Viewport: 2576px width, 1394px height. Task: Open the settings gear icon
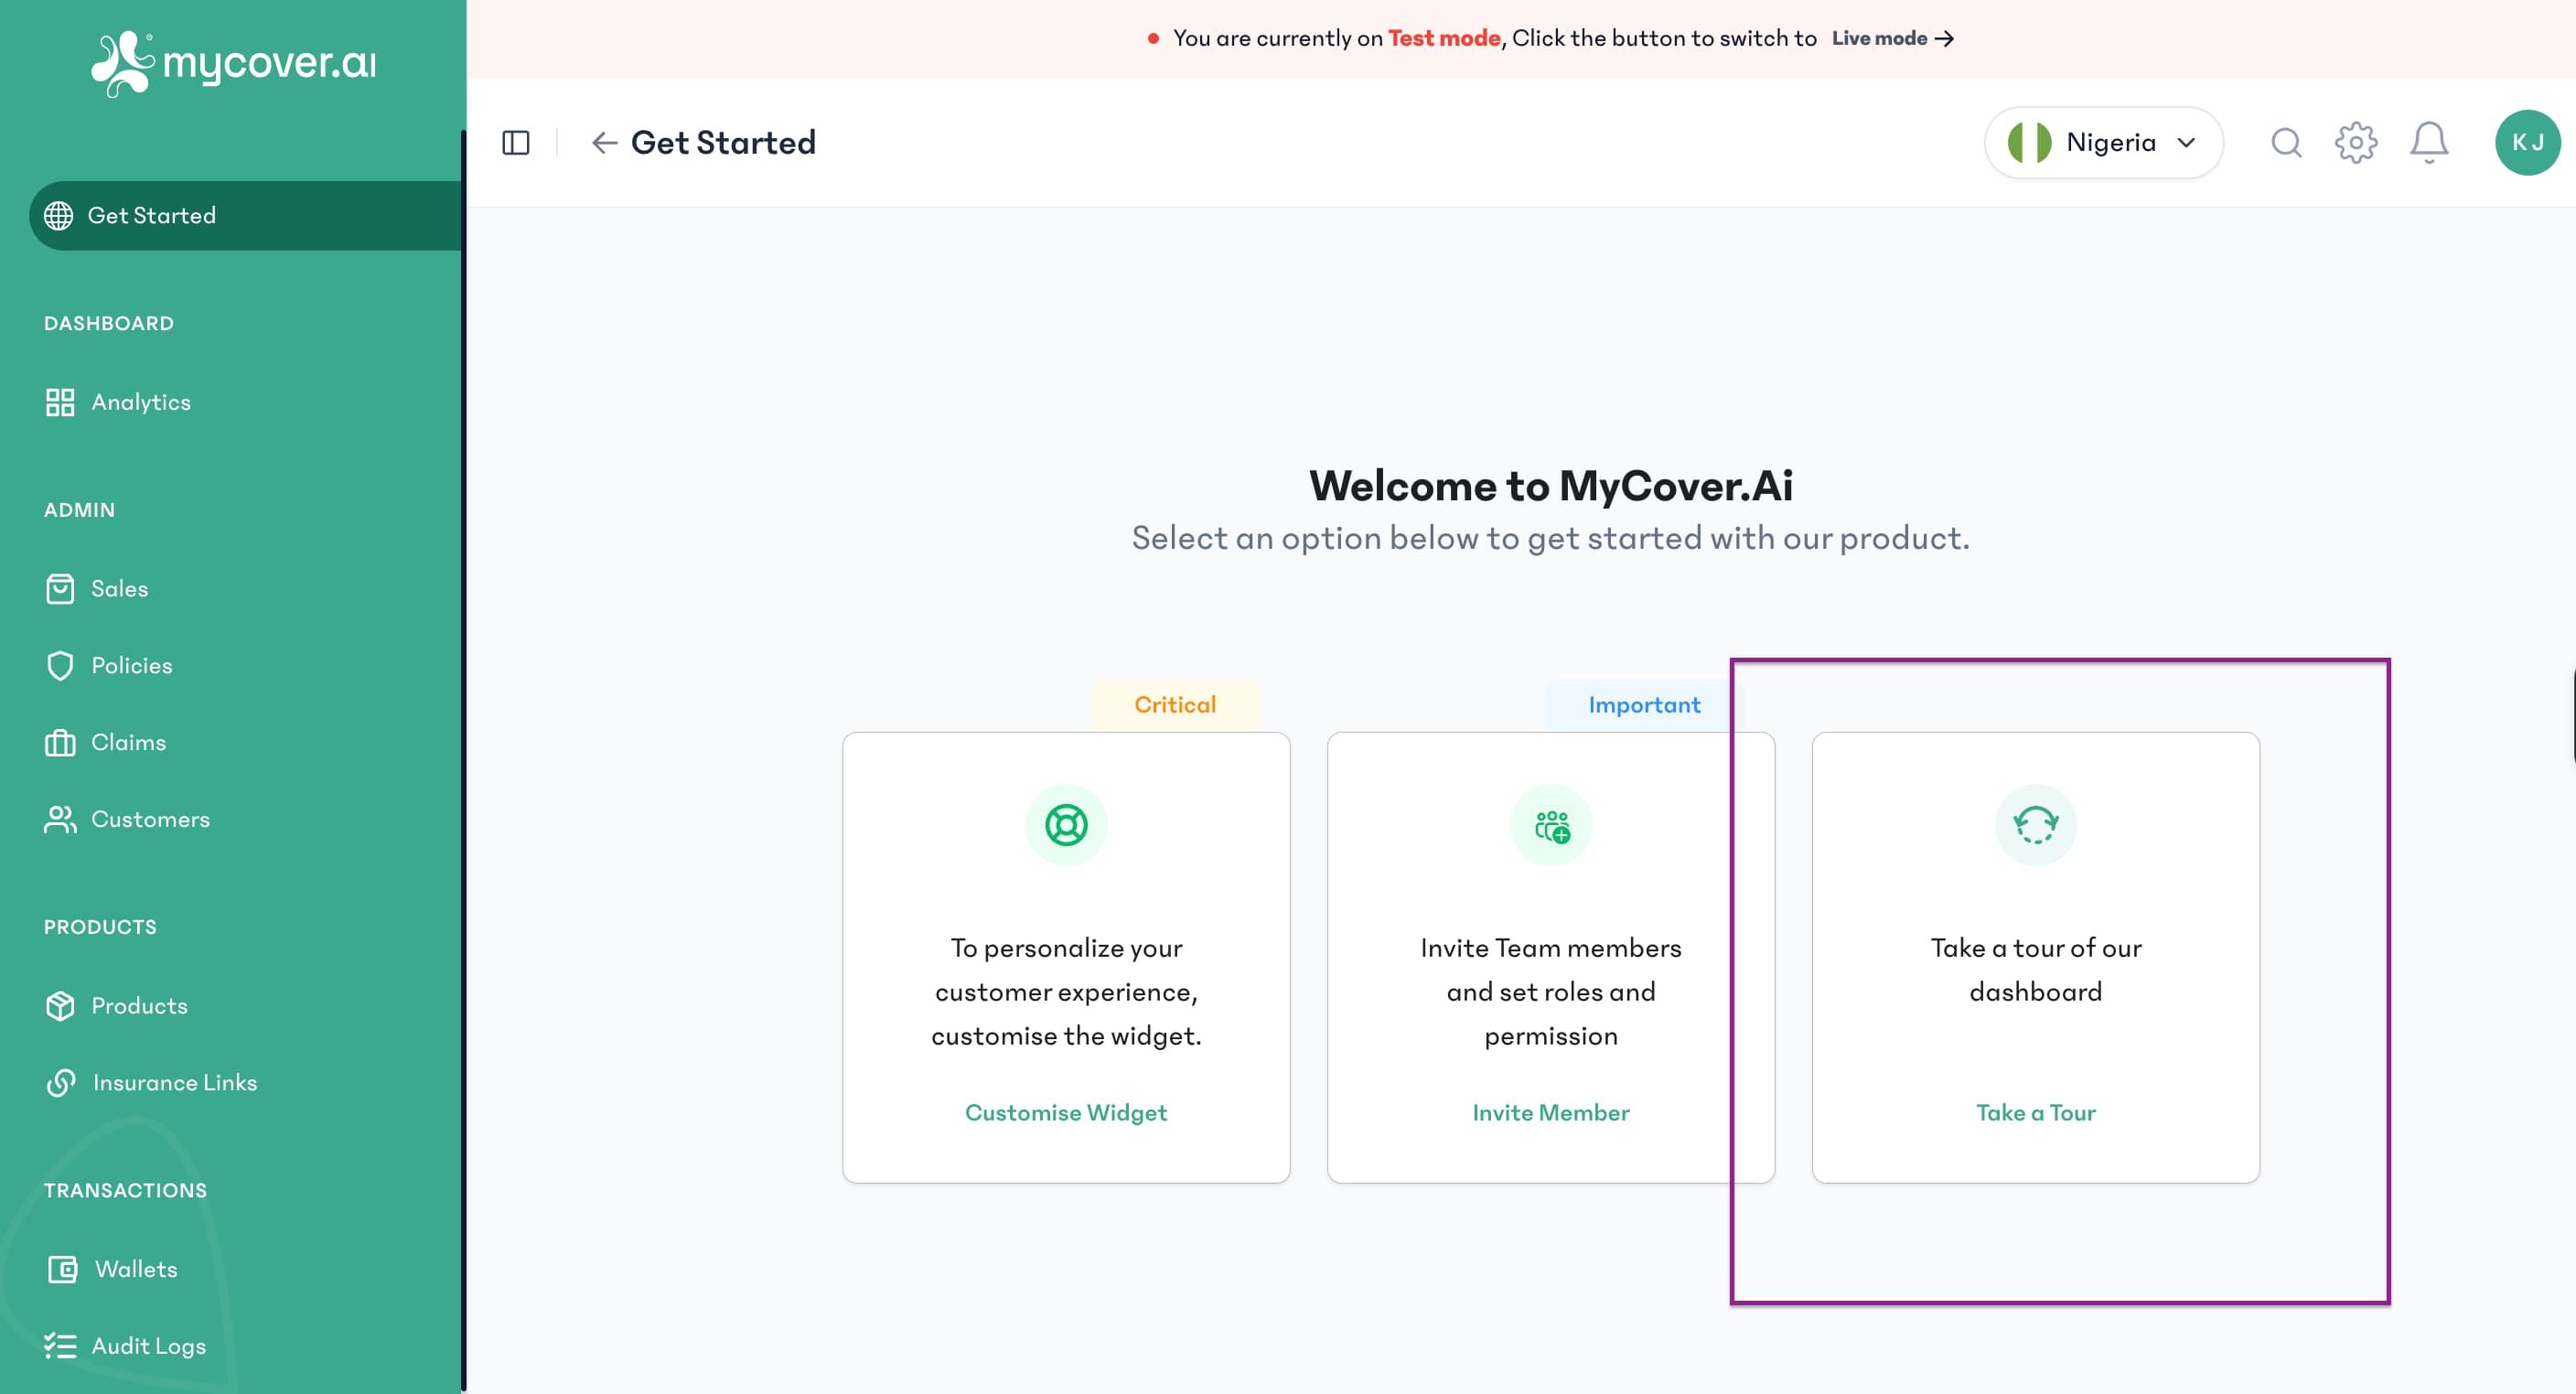pos(2357,142)
